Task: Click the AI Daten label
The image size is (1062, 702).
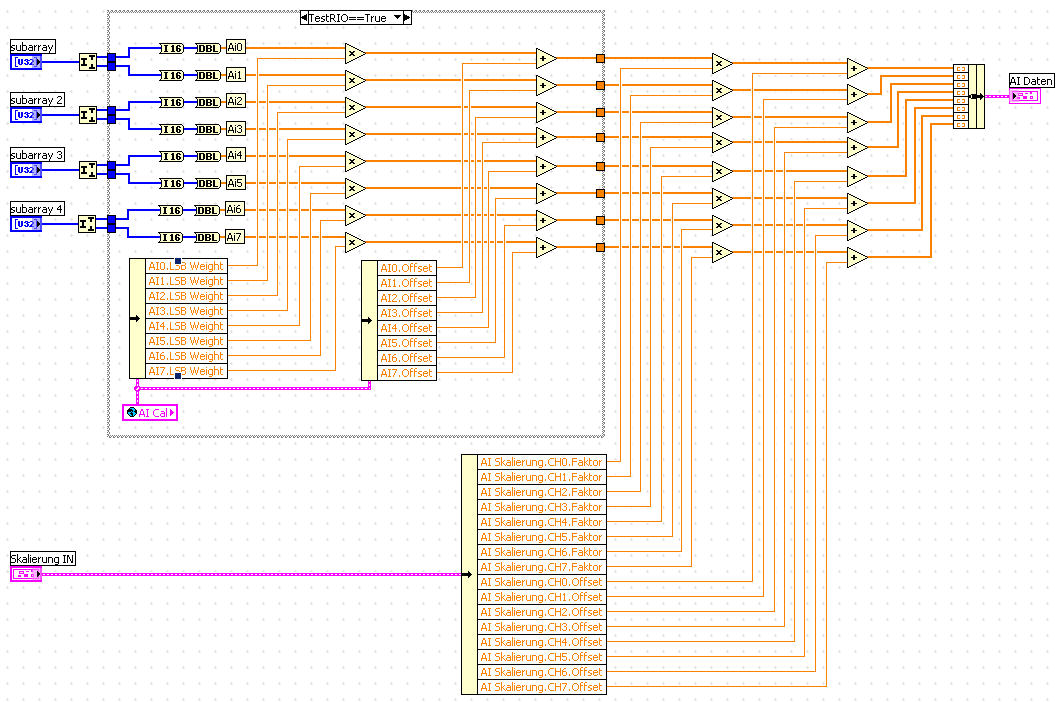Action: pos(1032,81)
